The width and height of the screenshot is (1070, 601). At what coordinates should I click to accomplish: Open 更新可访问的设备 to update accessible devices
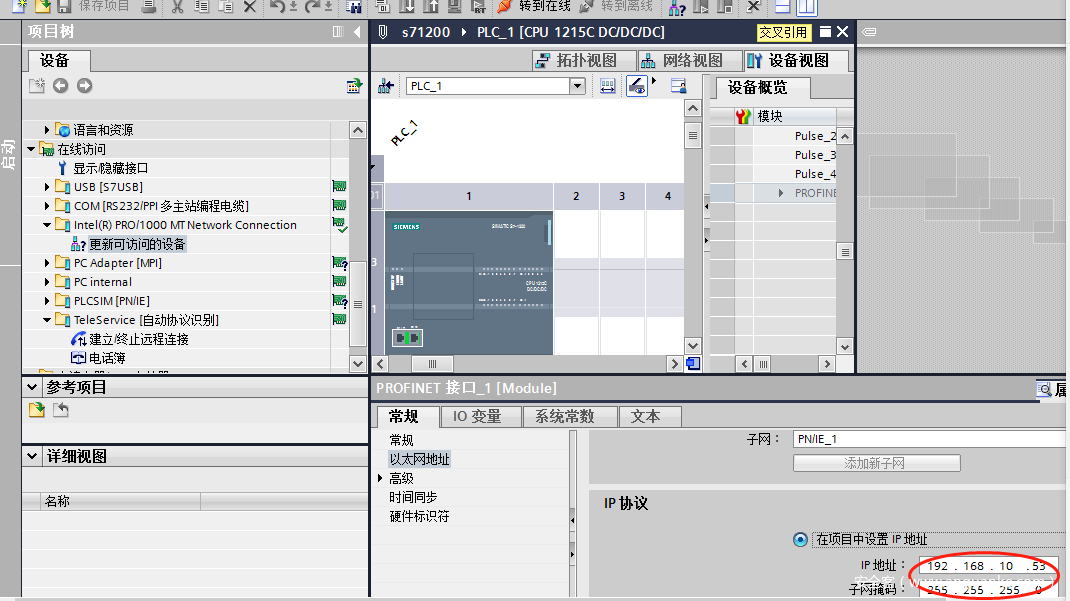pos(136,244)
